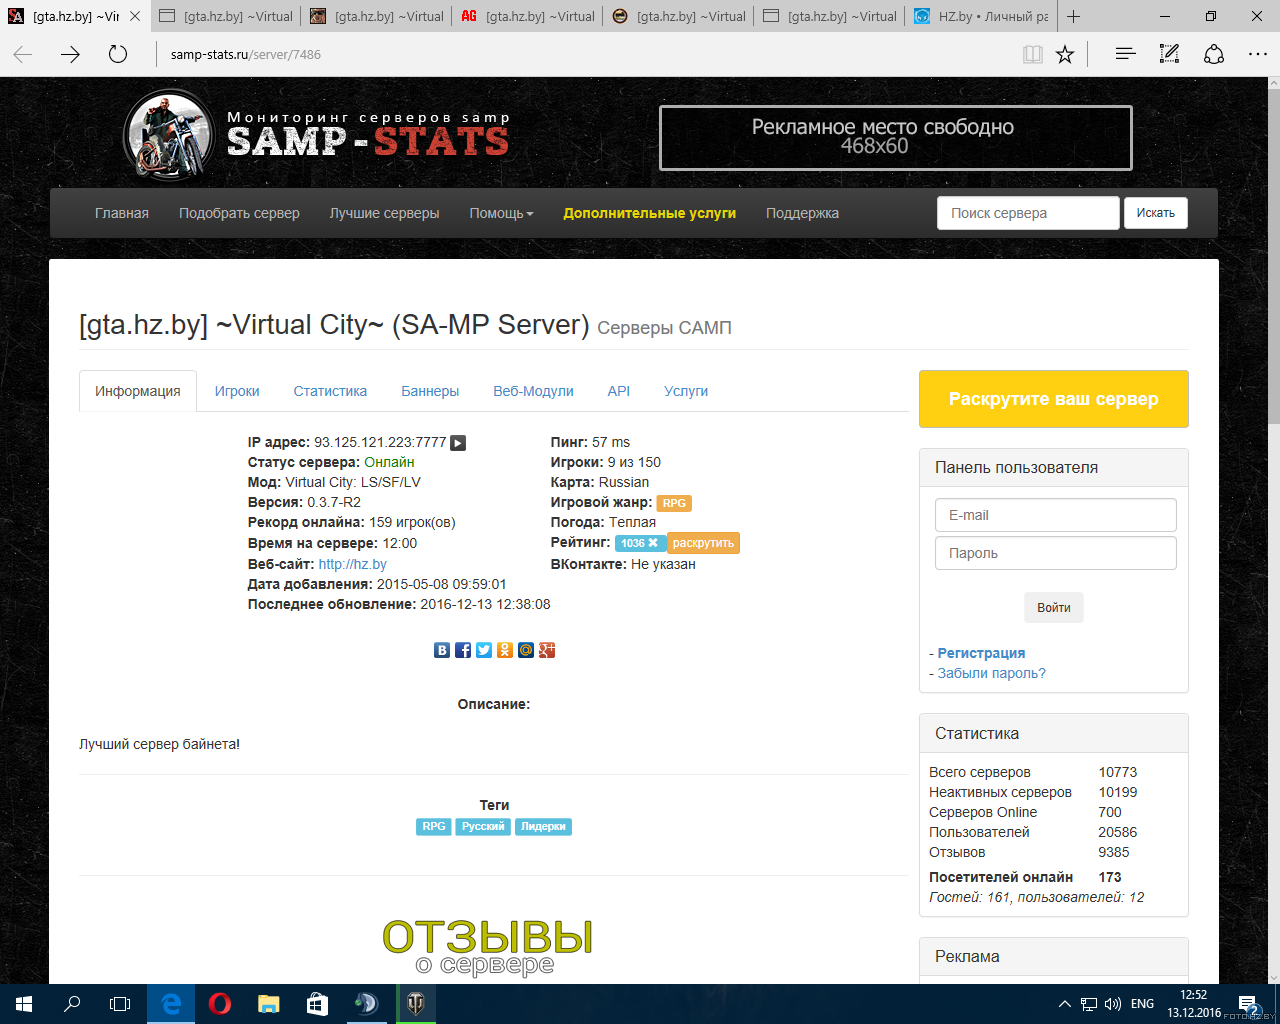
Task: Click the Регистрация link
Action: pyautogui.click(x=981, y=653)
